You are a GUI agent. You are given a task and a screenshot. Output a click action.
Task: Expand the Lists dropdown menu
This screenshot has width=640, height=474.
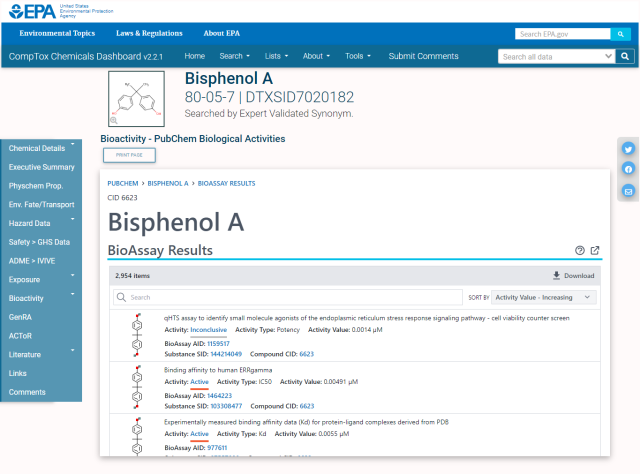(276, 56)
